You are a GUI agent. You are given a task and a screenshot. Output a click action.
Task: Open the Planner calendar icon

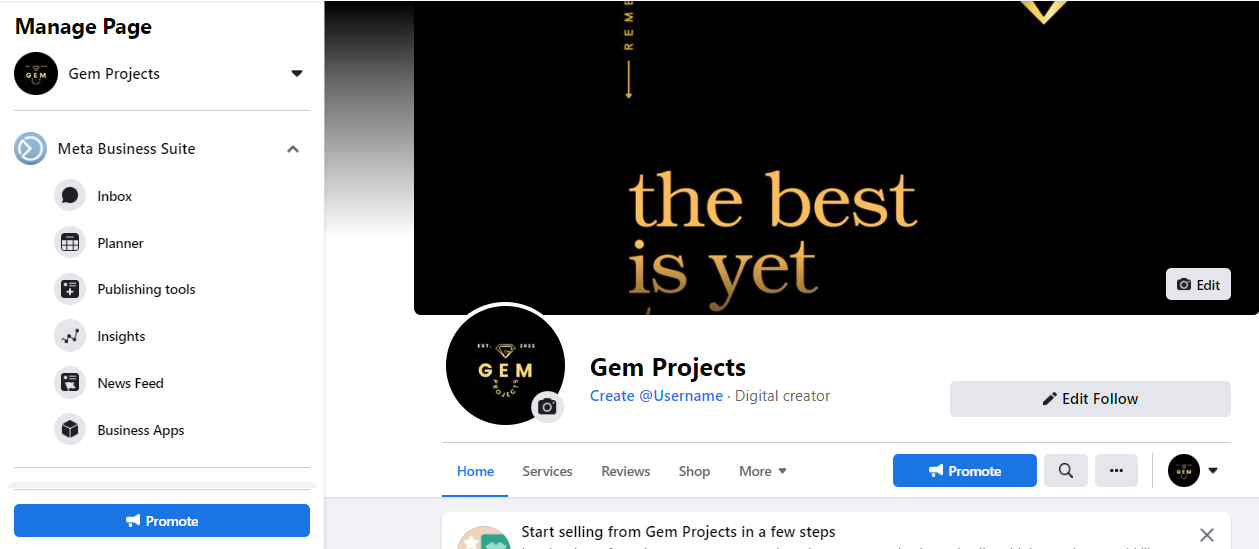pyautogui.click(x=70, y=243)
